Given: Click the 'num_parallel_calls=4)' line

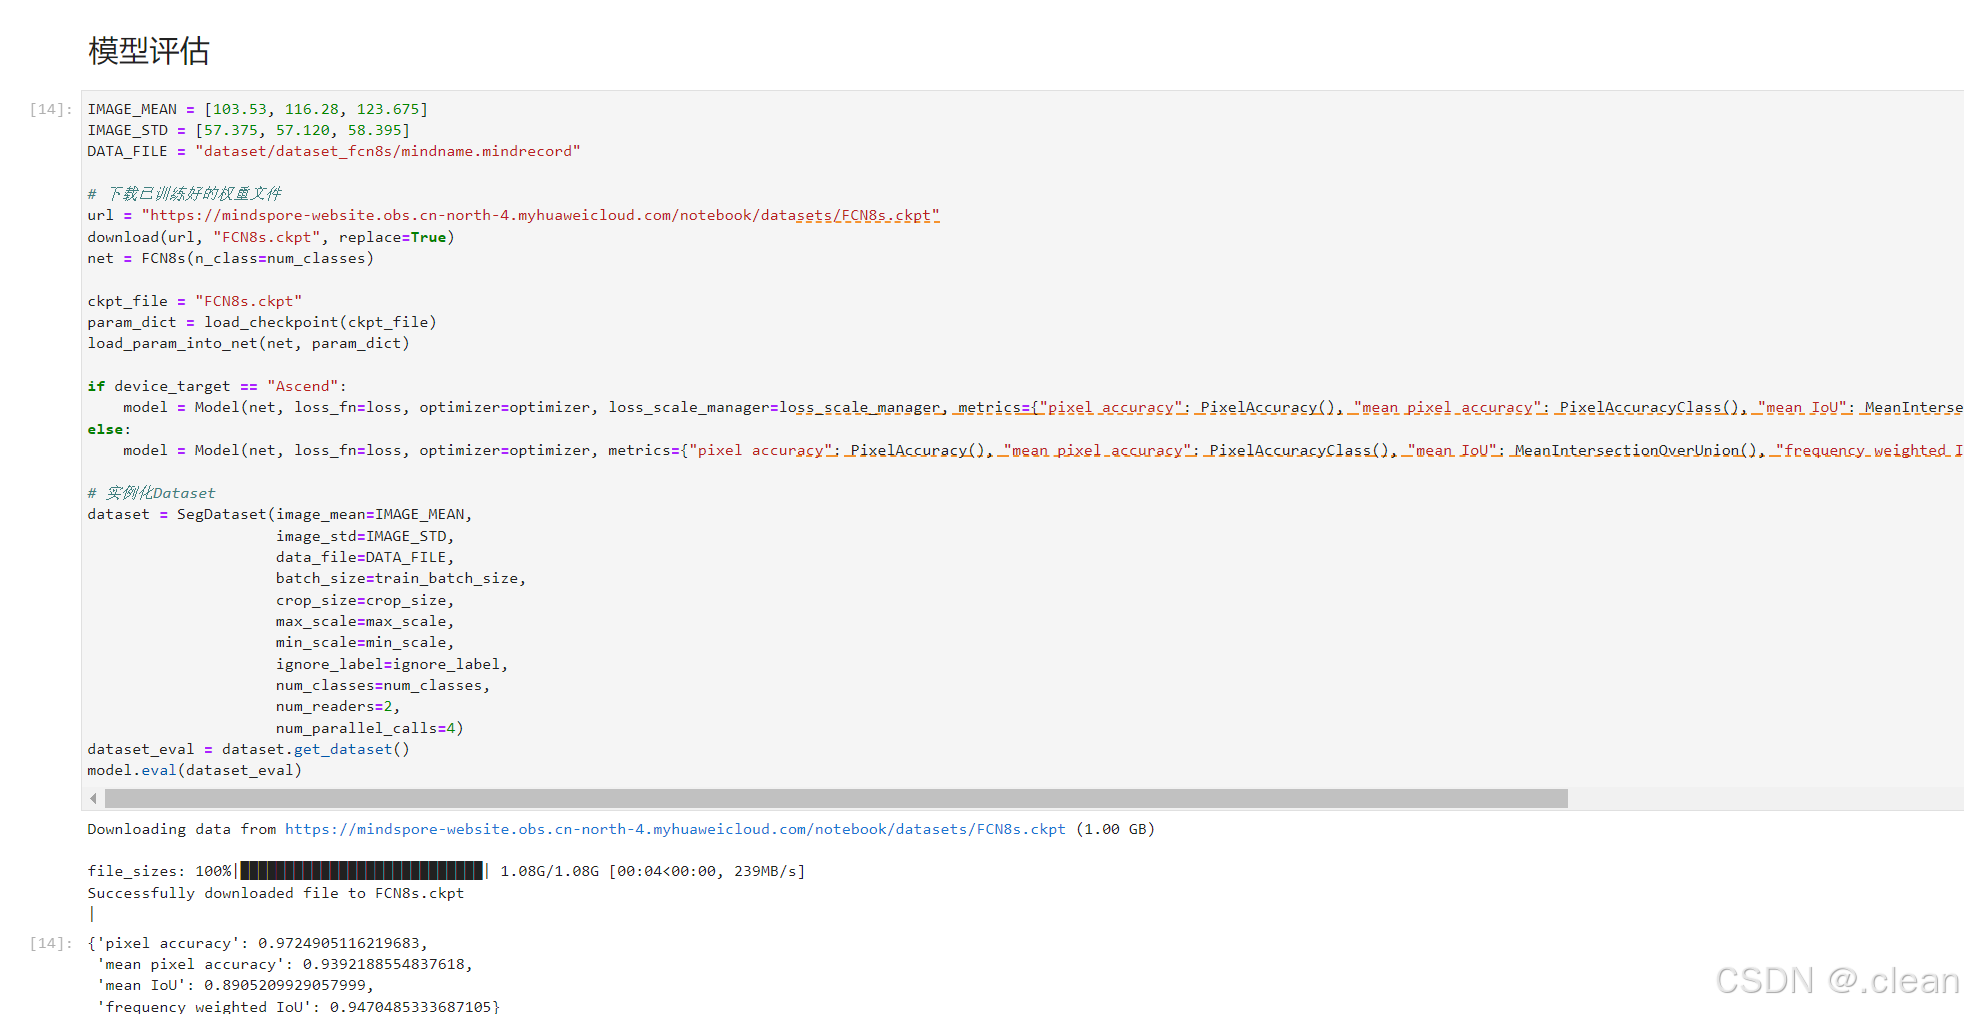Looking at the screenshot, I should [x=370, y=728].
